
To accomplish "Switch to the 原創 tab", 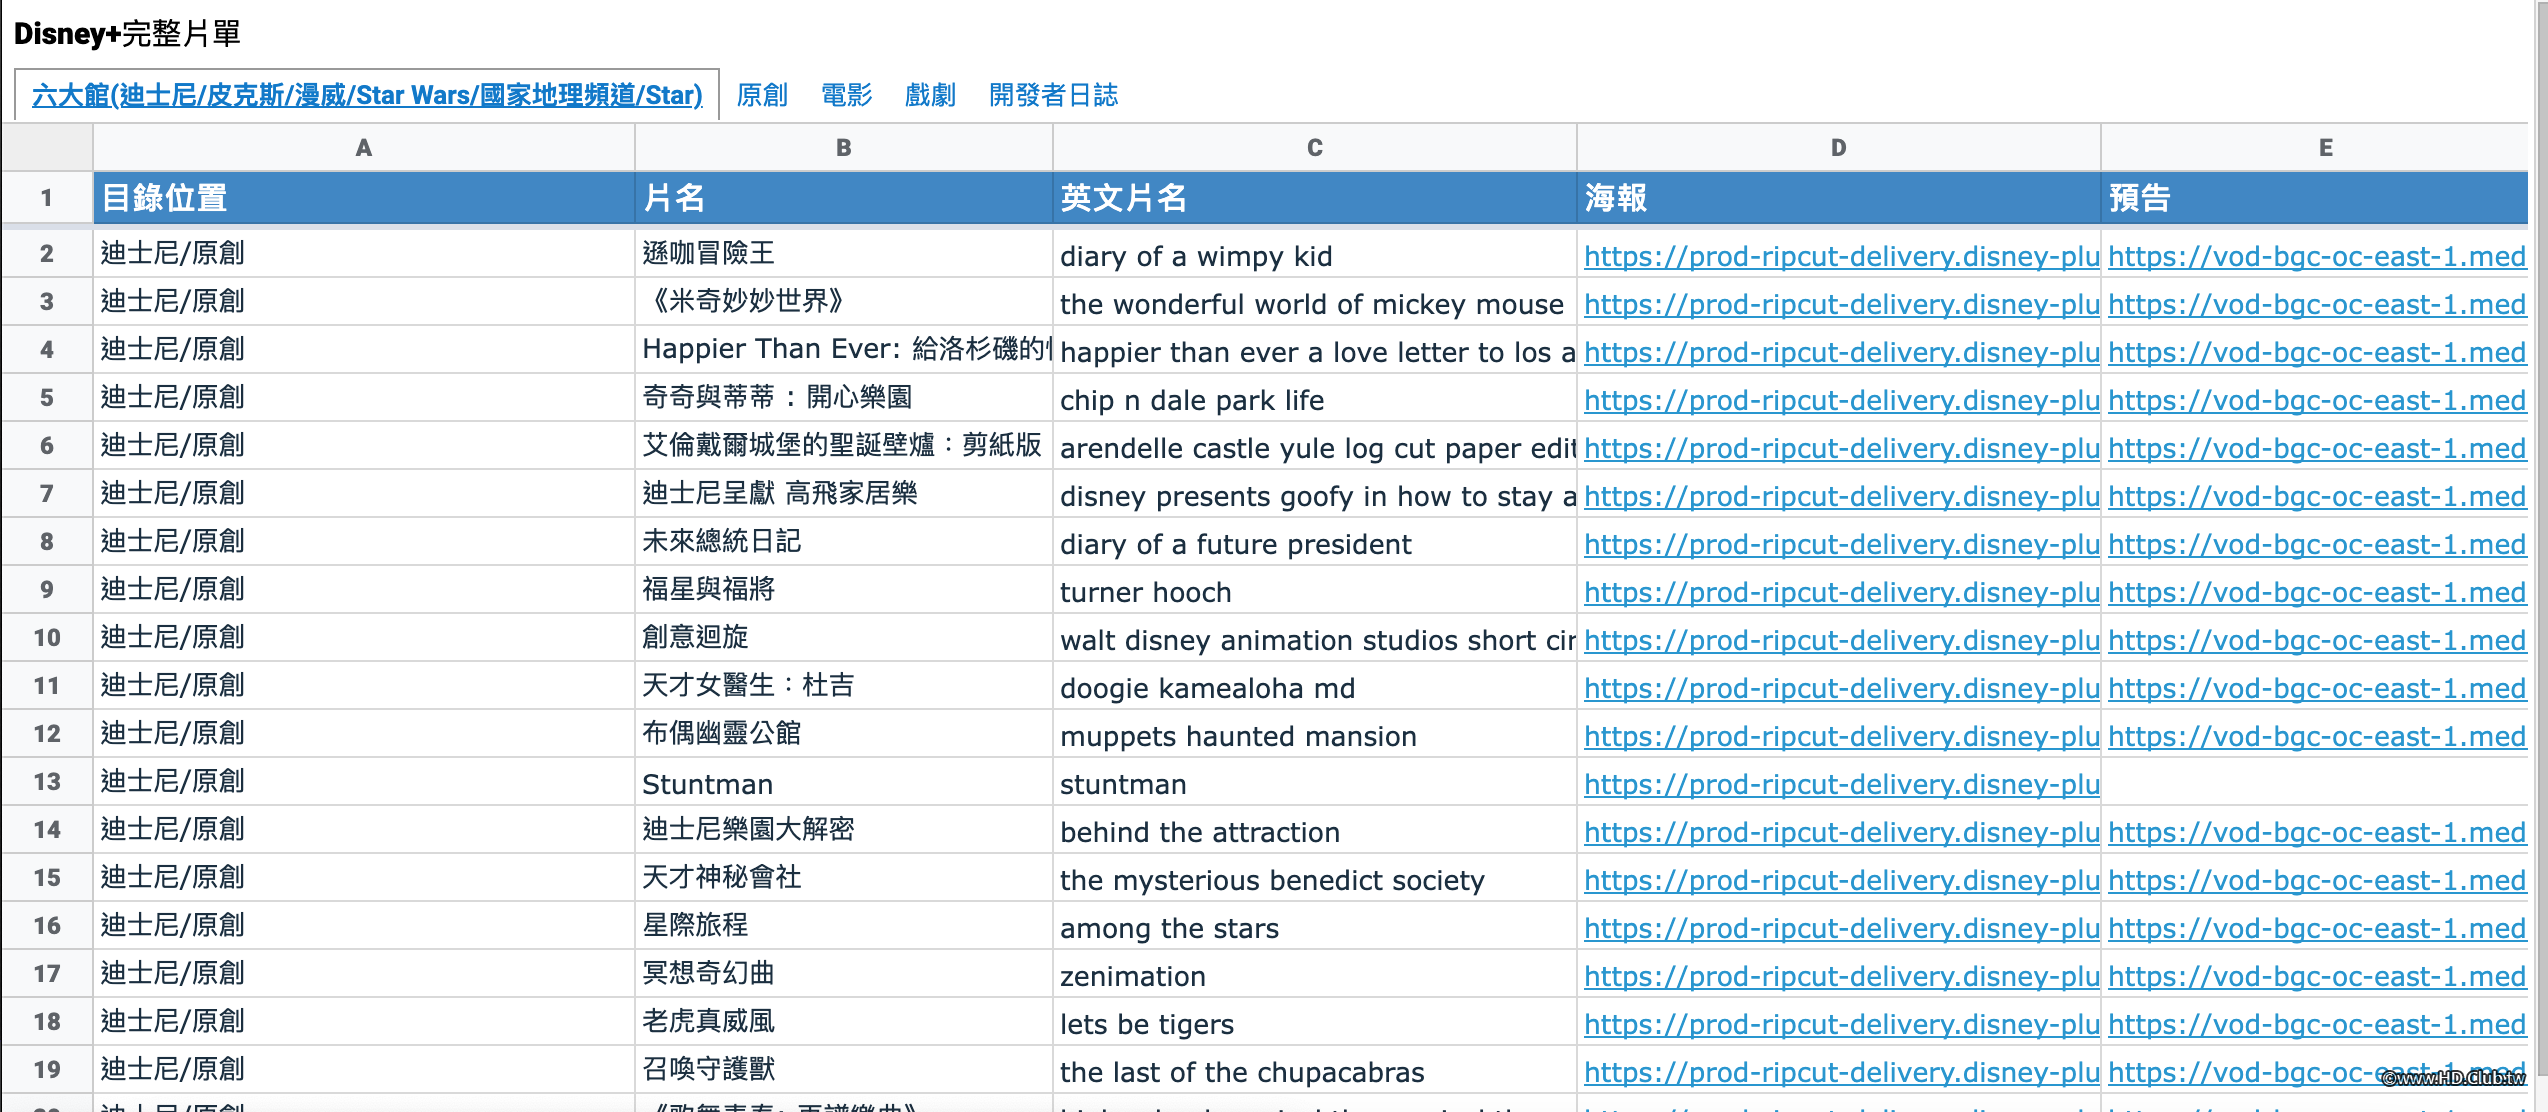I will click(763, 95).
